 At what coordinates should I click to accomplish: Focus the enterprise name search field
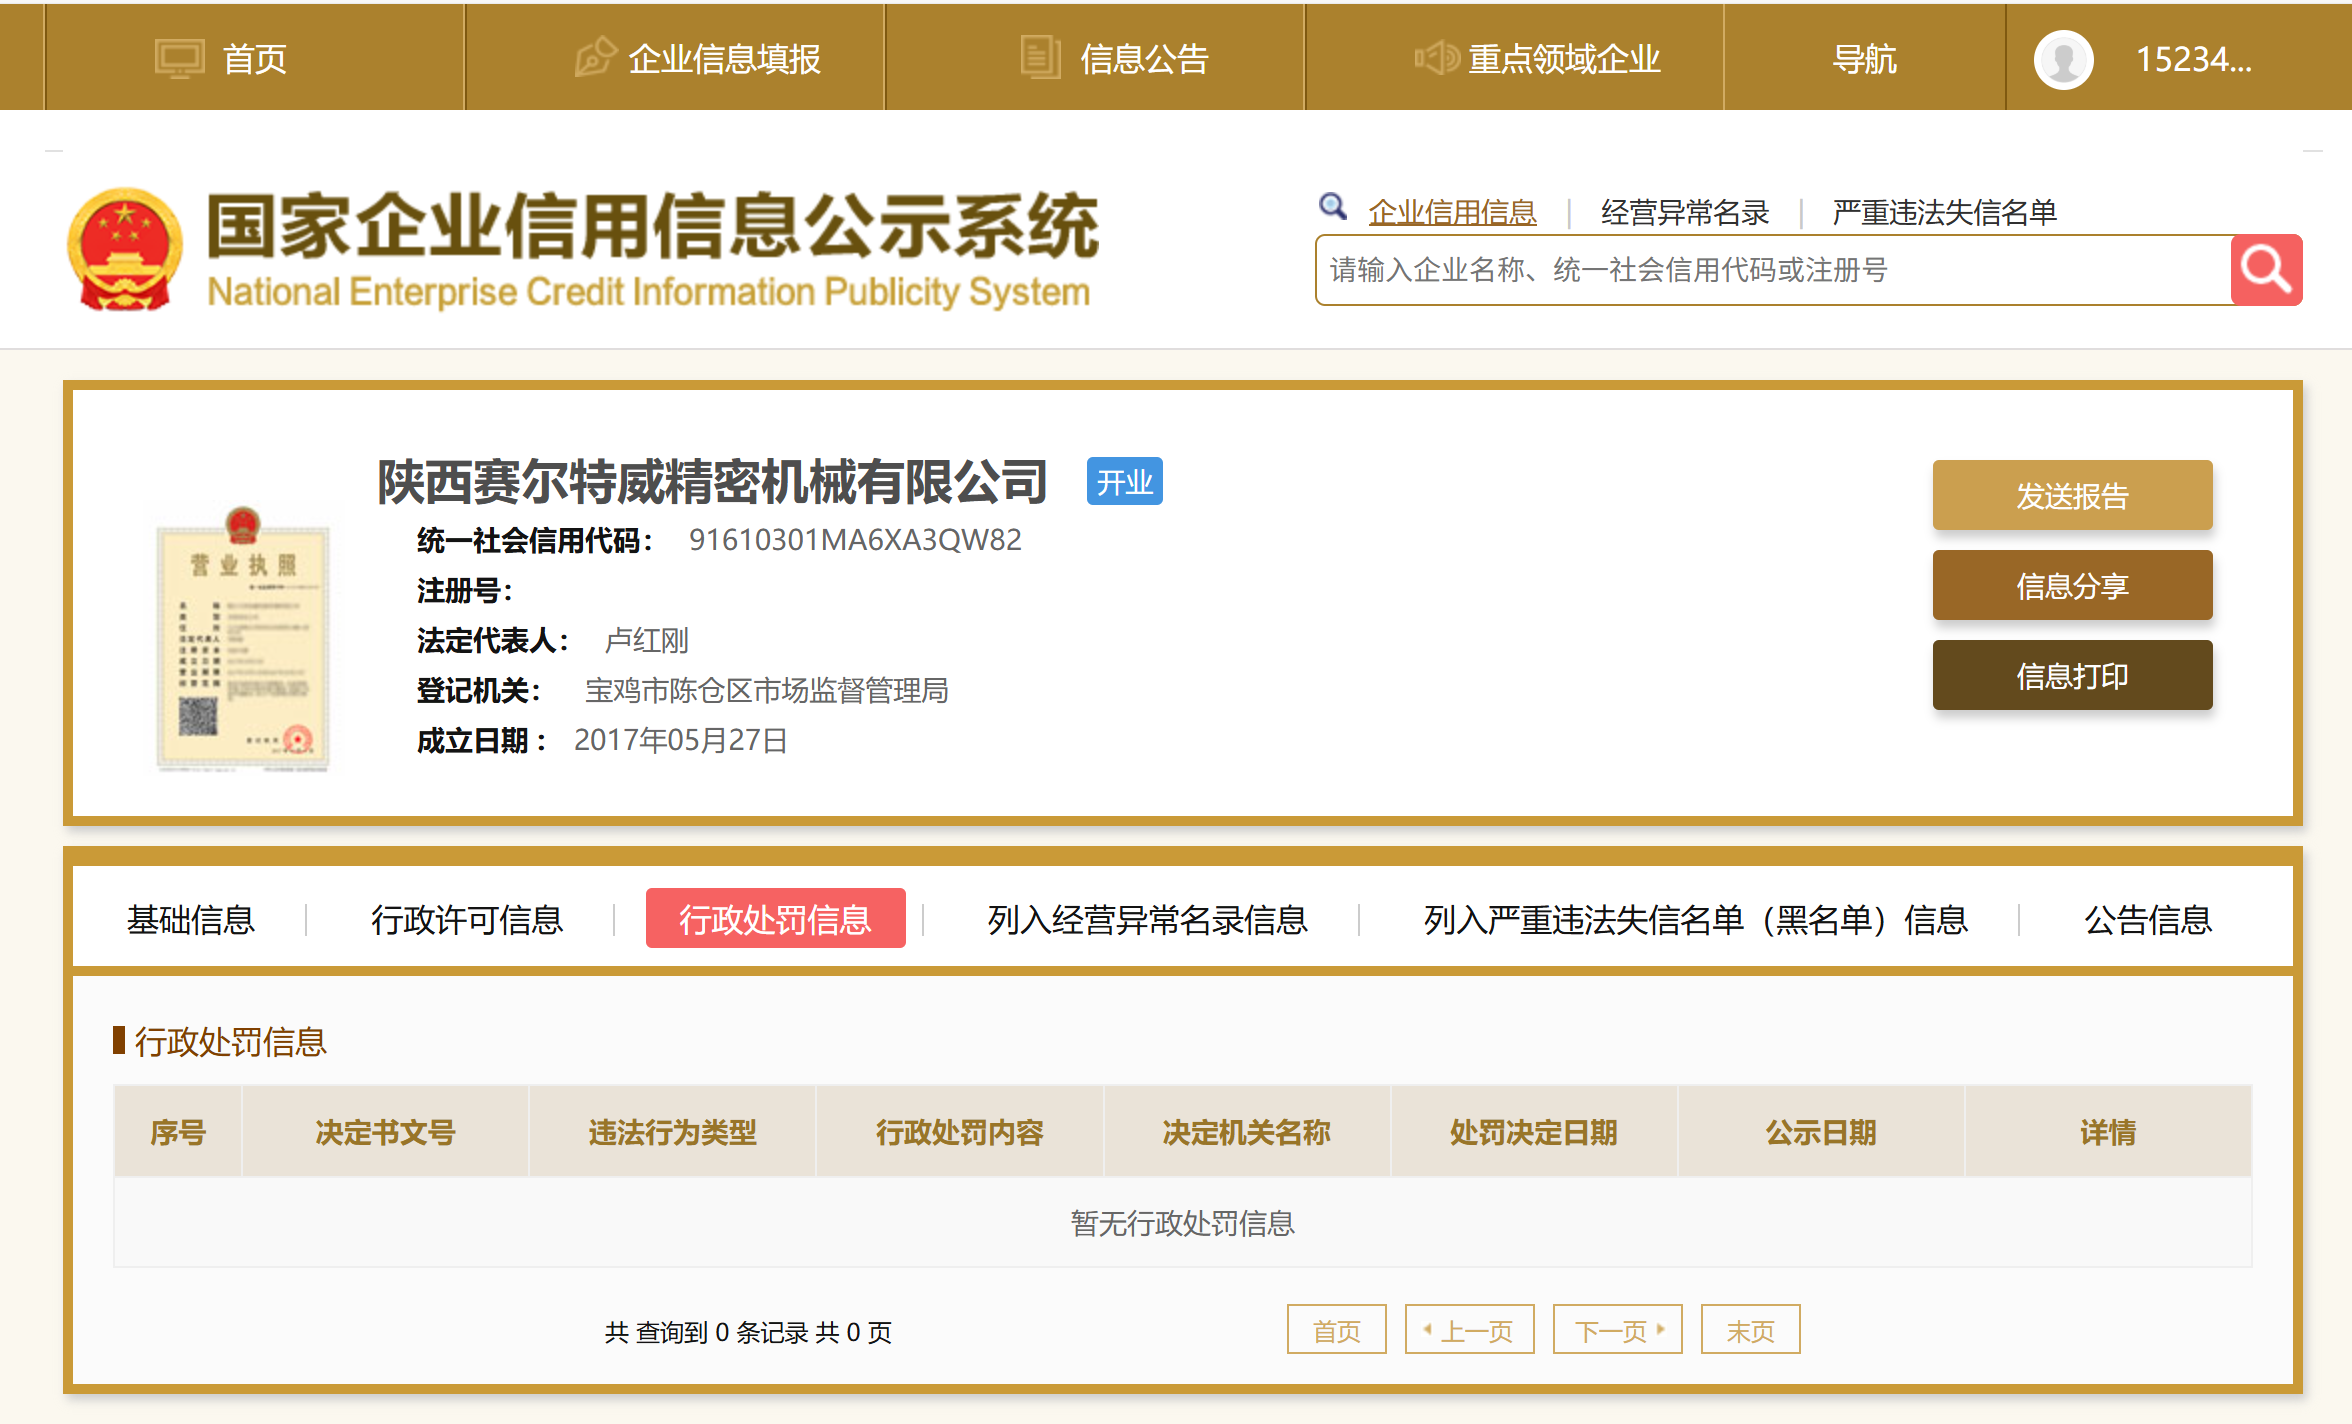[x=1770, y=270]
